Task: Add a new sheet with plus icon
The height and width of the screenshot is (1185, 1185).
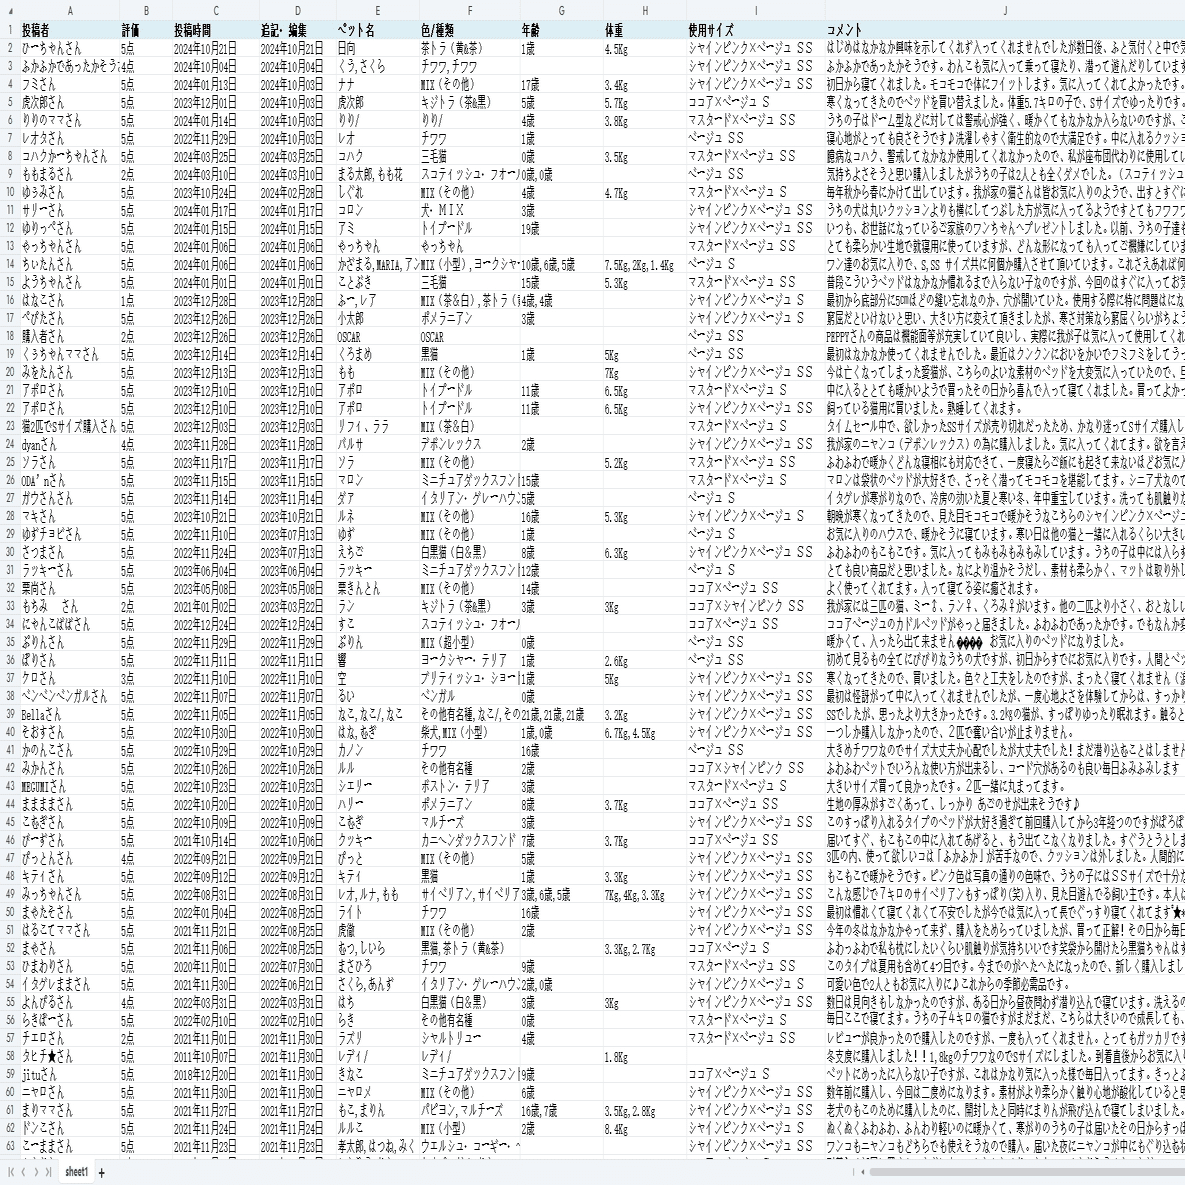Action: click(101, 1172)
